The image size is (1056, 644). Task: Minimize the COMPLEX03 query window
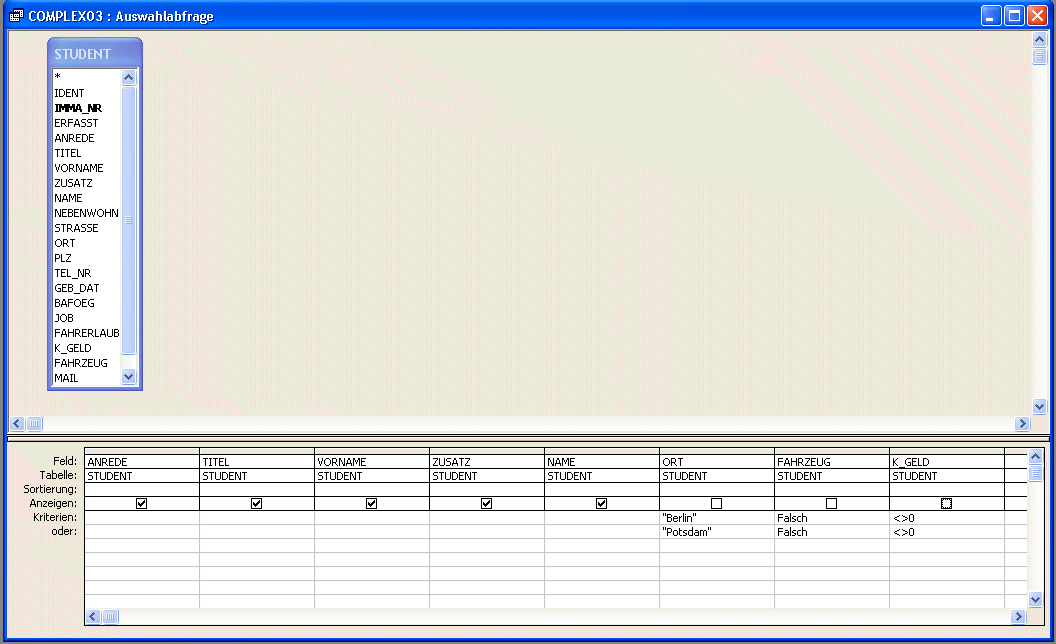click(991, 15)
